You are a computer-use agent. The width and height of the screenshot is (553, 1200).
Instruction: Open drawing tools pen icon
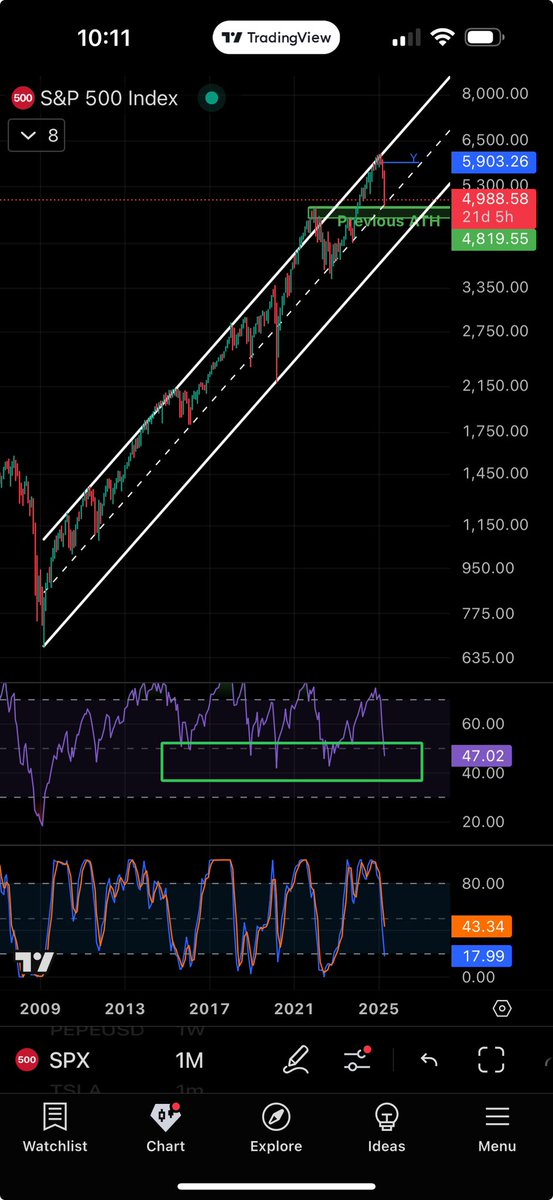click(x=296, y=1060)
